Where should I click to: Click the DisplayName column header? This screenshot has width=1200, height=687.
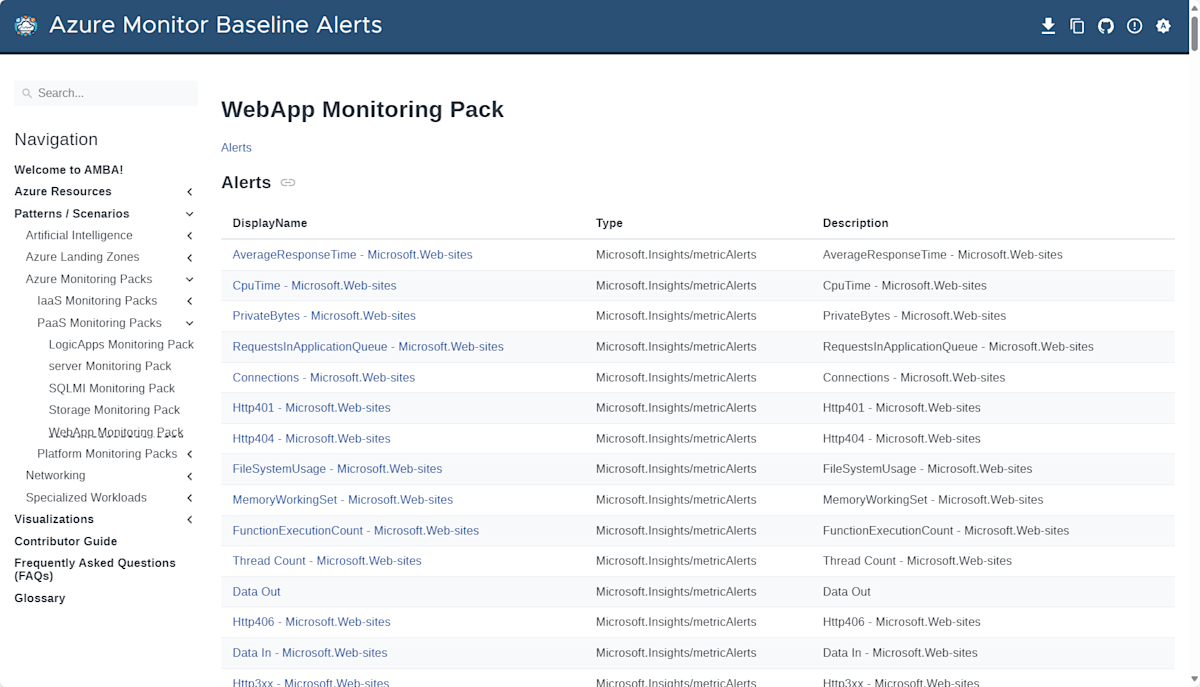269,223
